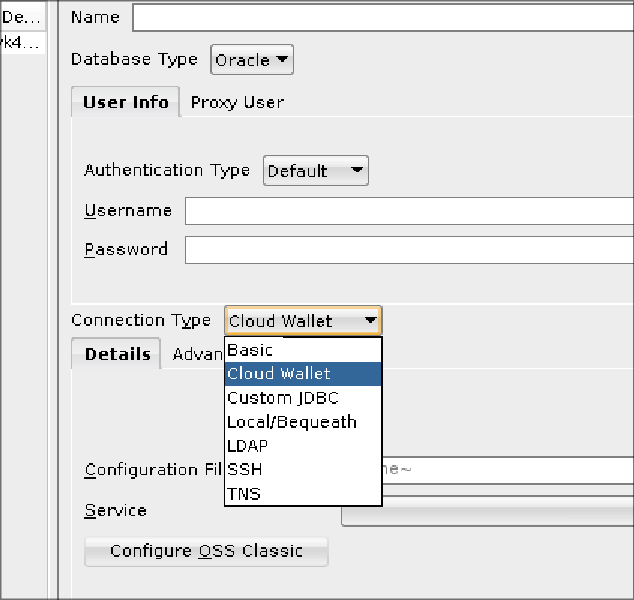Image resolution: width=634 pixels, height=600 pixels.
Task: Select TNS connection type option
Action: pos(302,493)
